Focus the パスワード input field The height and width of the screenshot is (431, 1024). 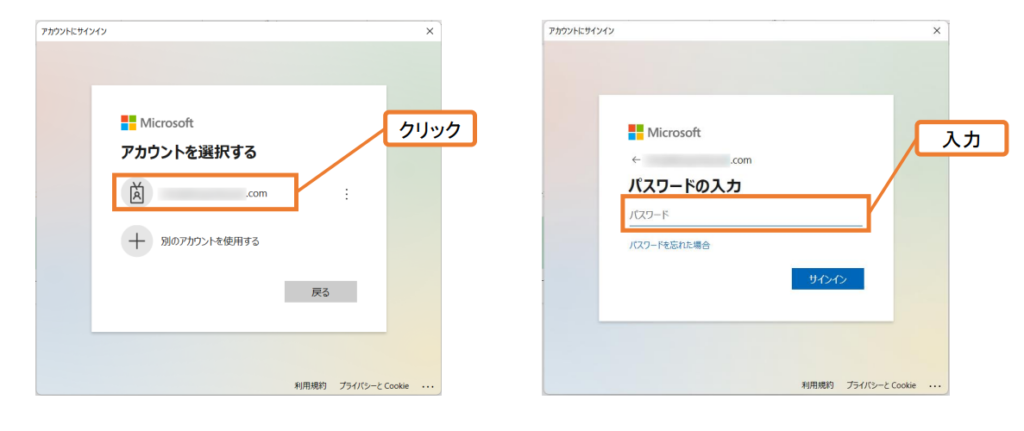745,216
